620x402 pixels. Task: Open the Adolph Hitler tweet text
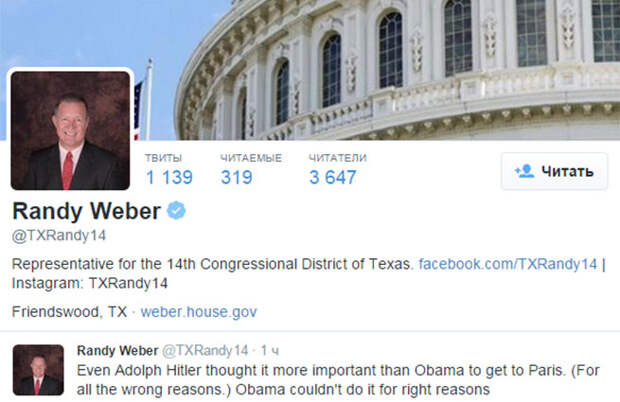click(x=338, y=380)
